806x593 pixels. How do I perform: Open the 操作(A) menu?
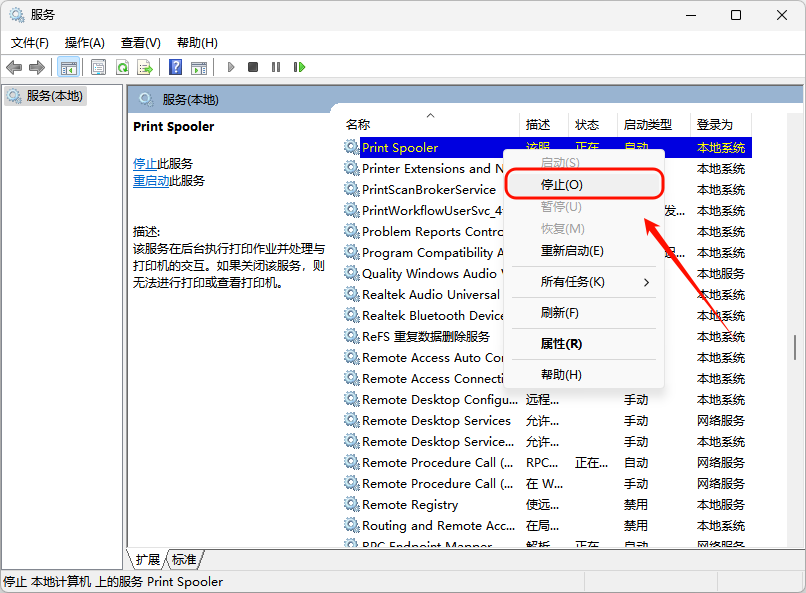point(84,43)
